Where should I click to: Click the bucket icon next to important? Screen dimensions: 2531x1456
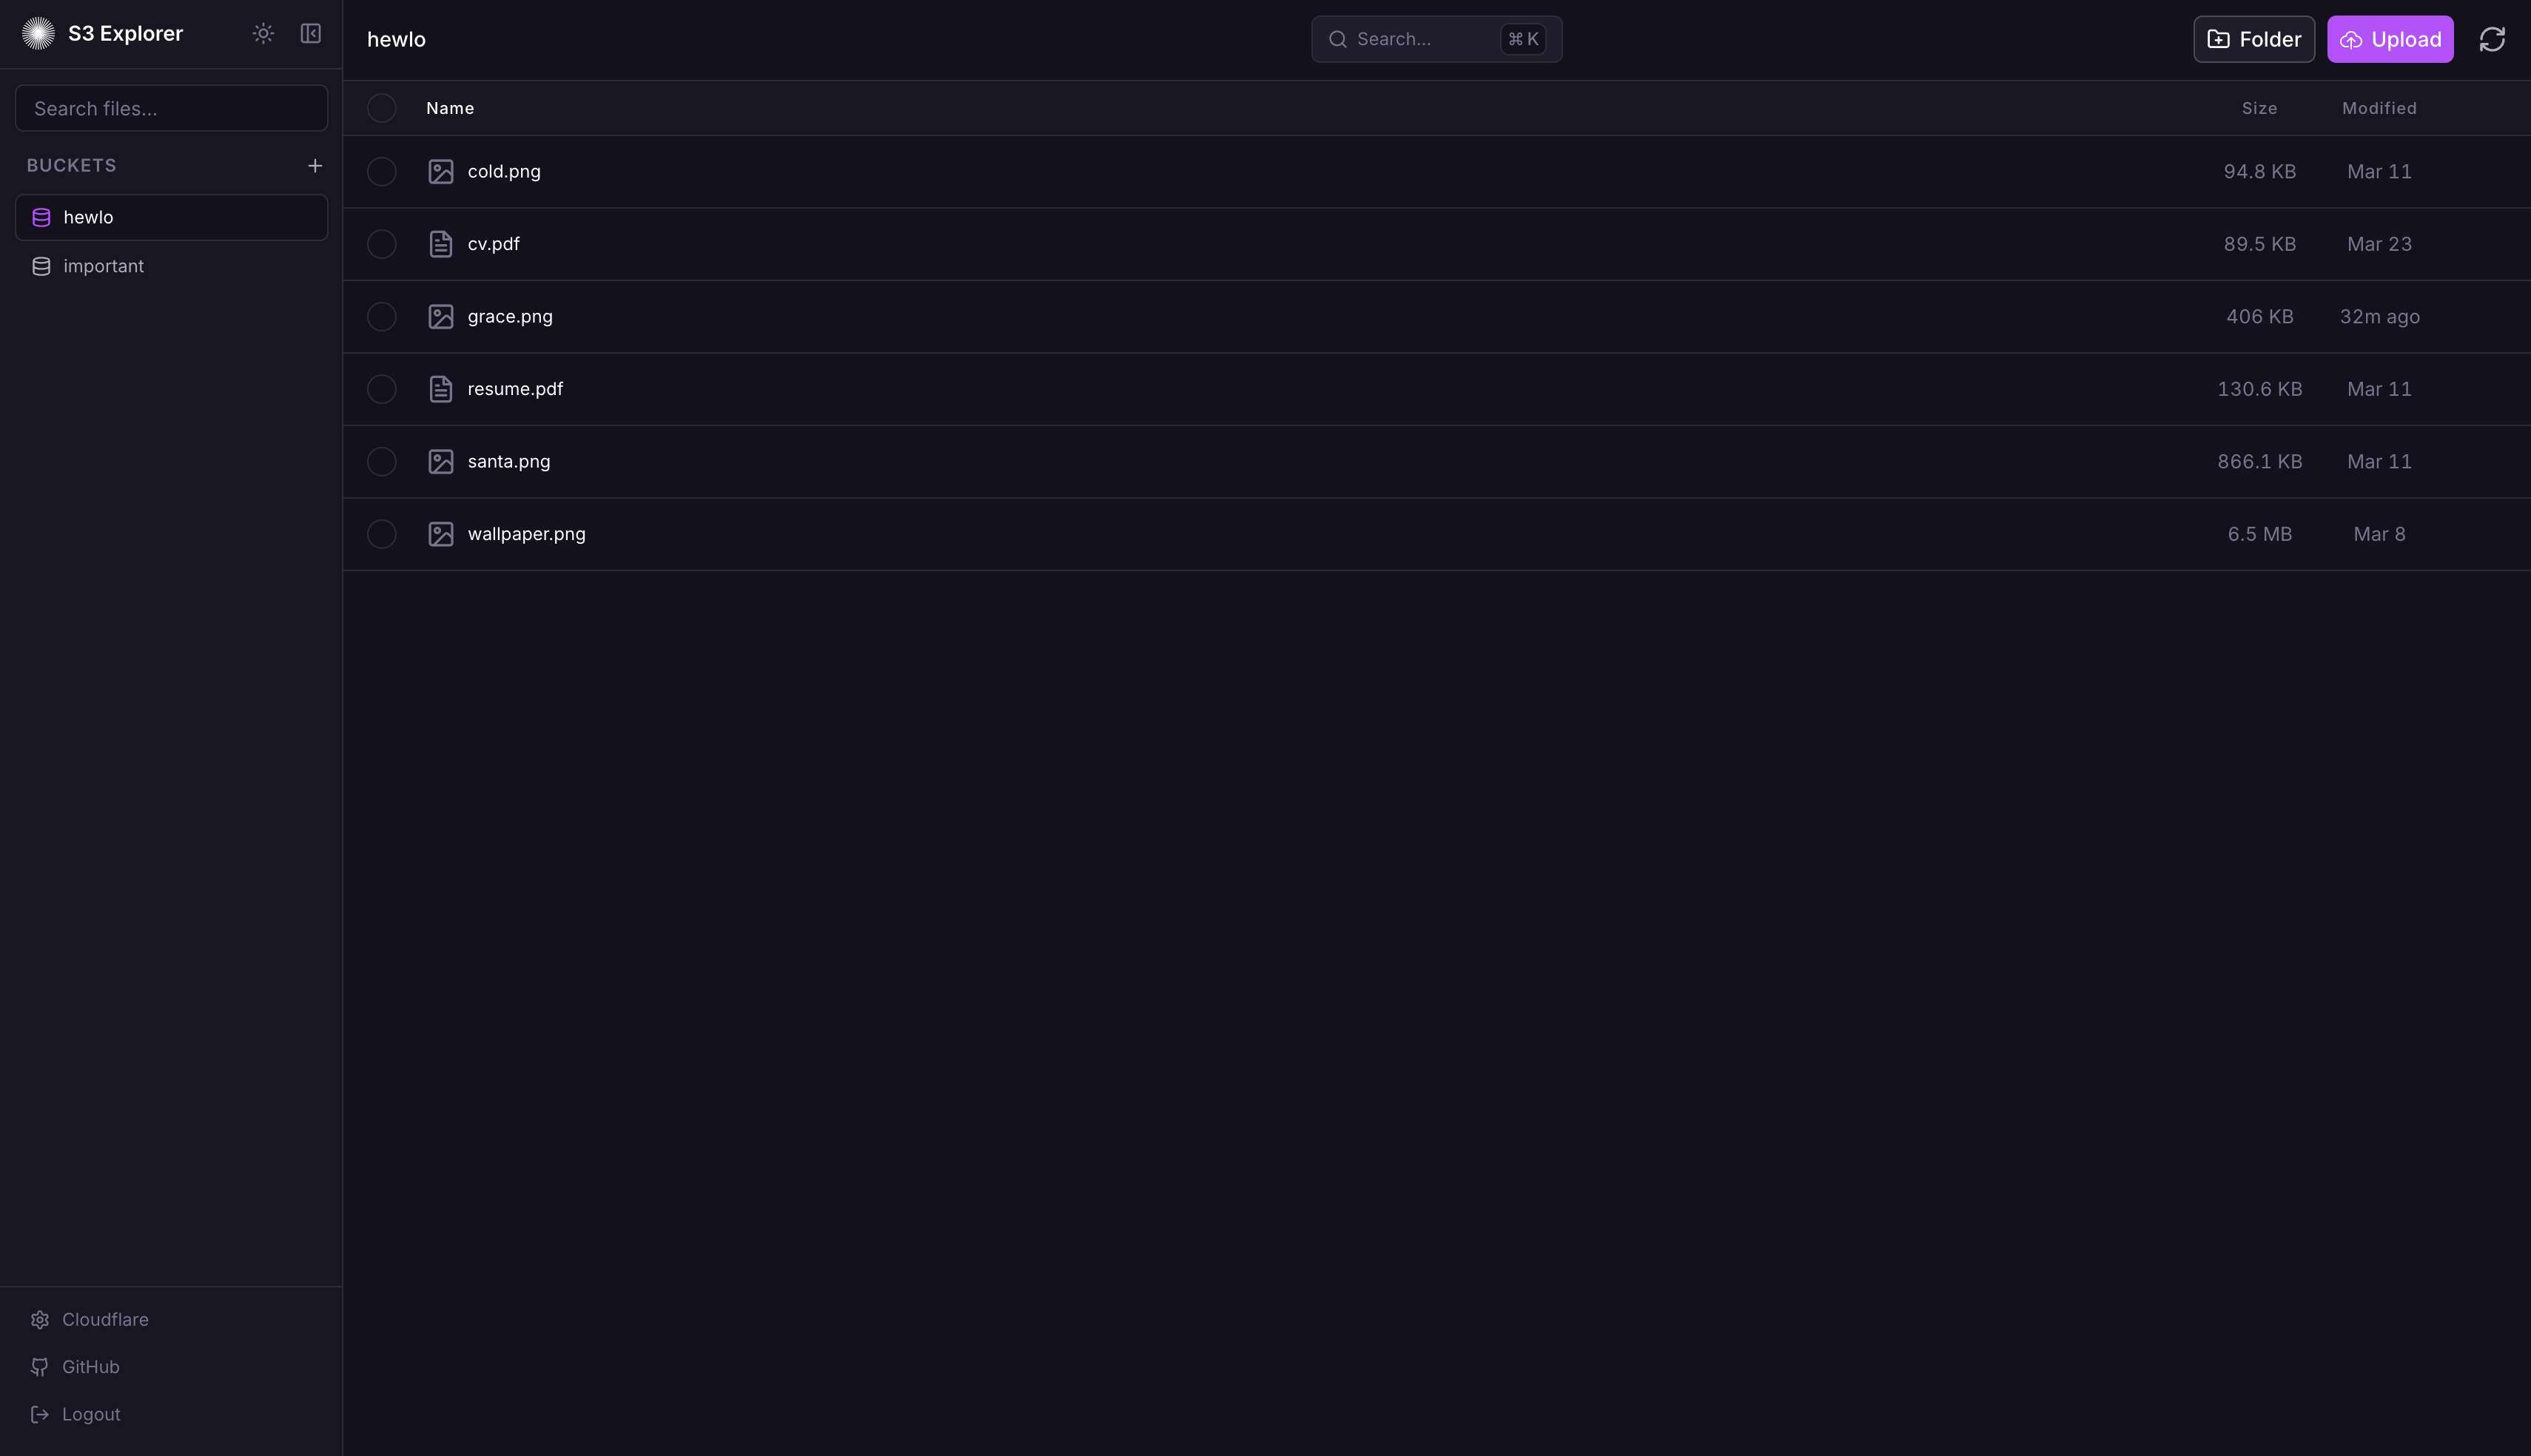[x=40, y=265]
